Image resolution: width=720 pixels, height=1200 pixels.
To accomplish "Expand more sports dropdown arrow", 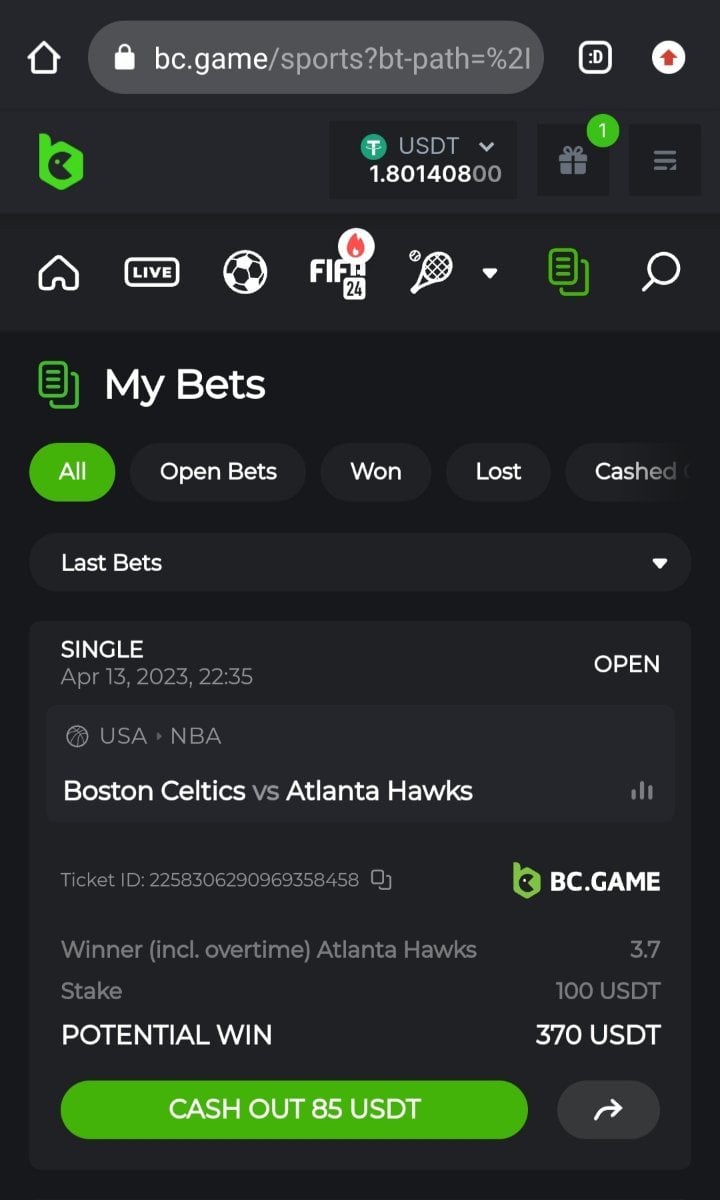I will pyautogui.click(x=490, y=273).
